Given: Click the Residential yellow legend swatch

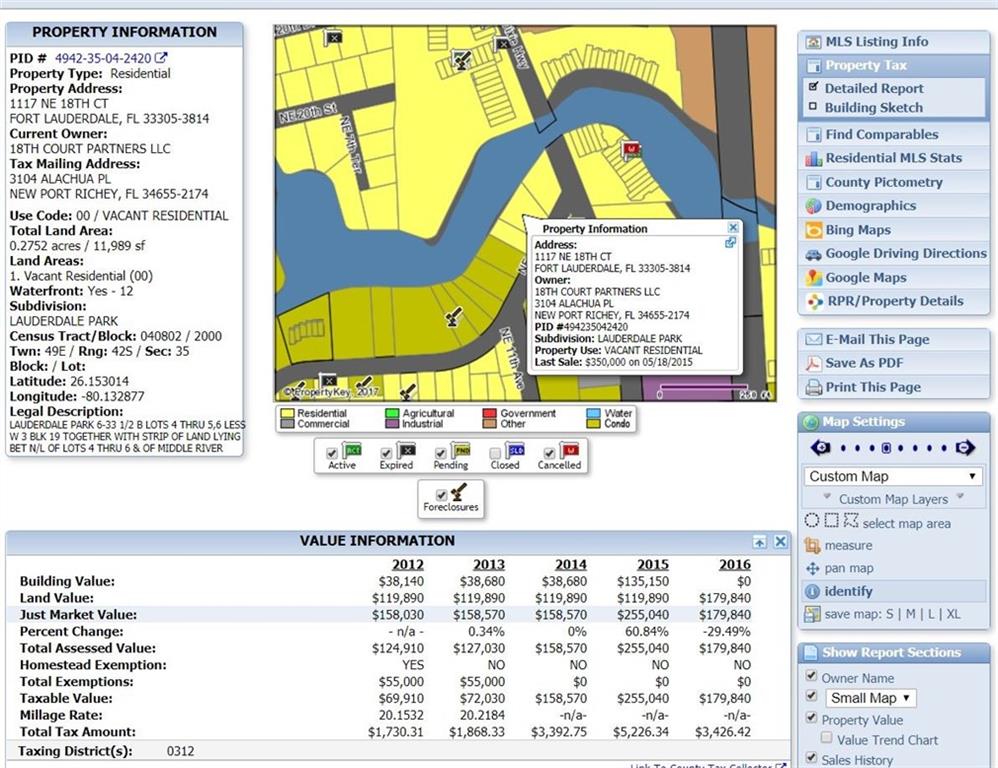Looking at the screenshot, I should pyautogui.click(x=288, y=413).
